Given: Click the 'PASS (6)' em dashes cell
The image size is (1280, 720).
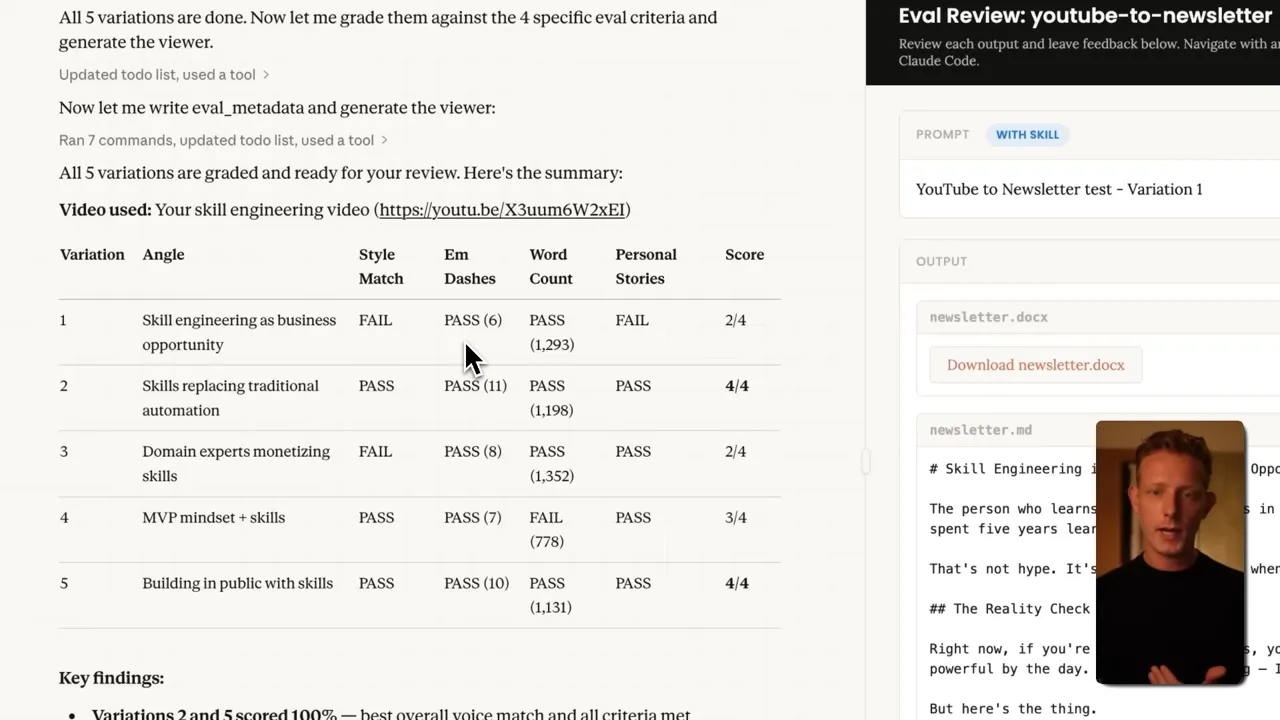Looking at the screenshot, I should pyautogui.click(x=473, y=321).
